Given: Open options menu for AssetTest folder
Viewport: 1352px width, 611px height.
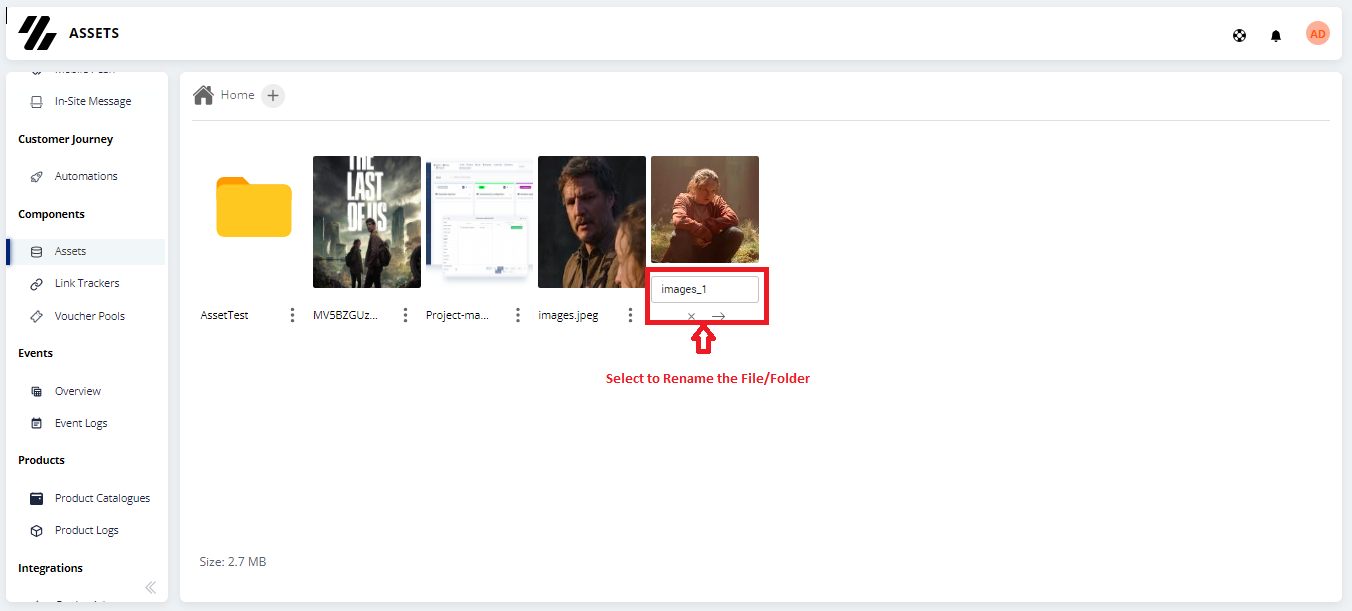Looking at the screenshot, I should pos(292,315).
